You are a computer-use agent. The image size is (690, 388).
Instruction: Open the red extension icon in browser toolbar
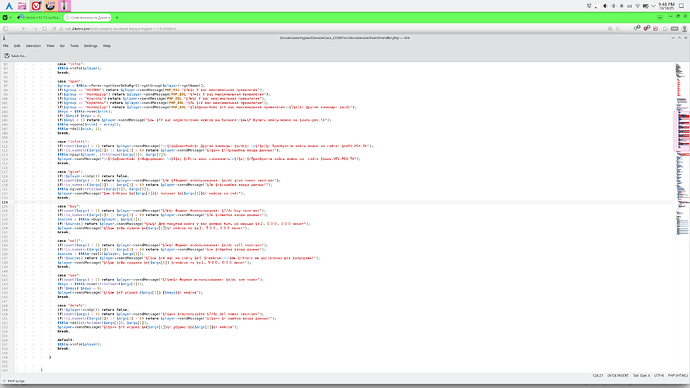(x=655, y=29)
